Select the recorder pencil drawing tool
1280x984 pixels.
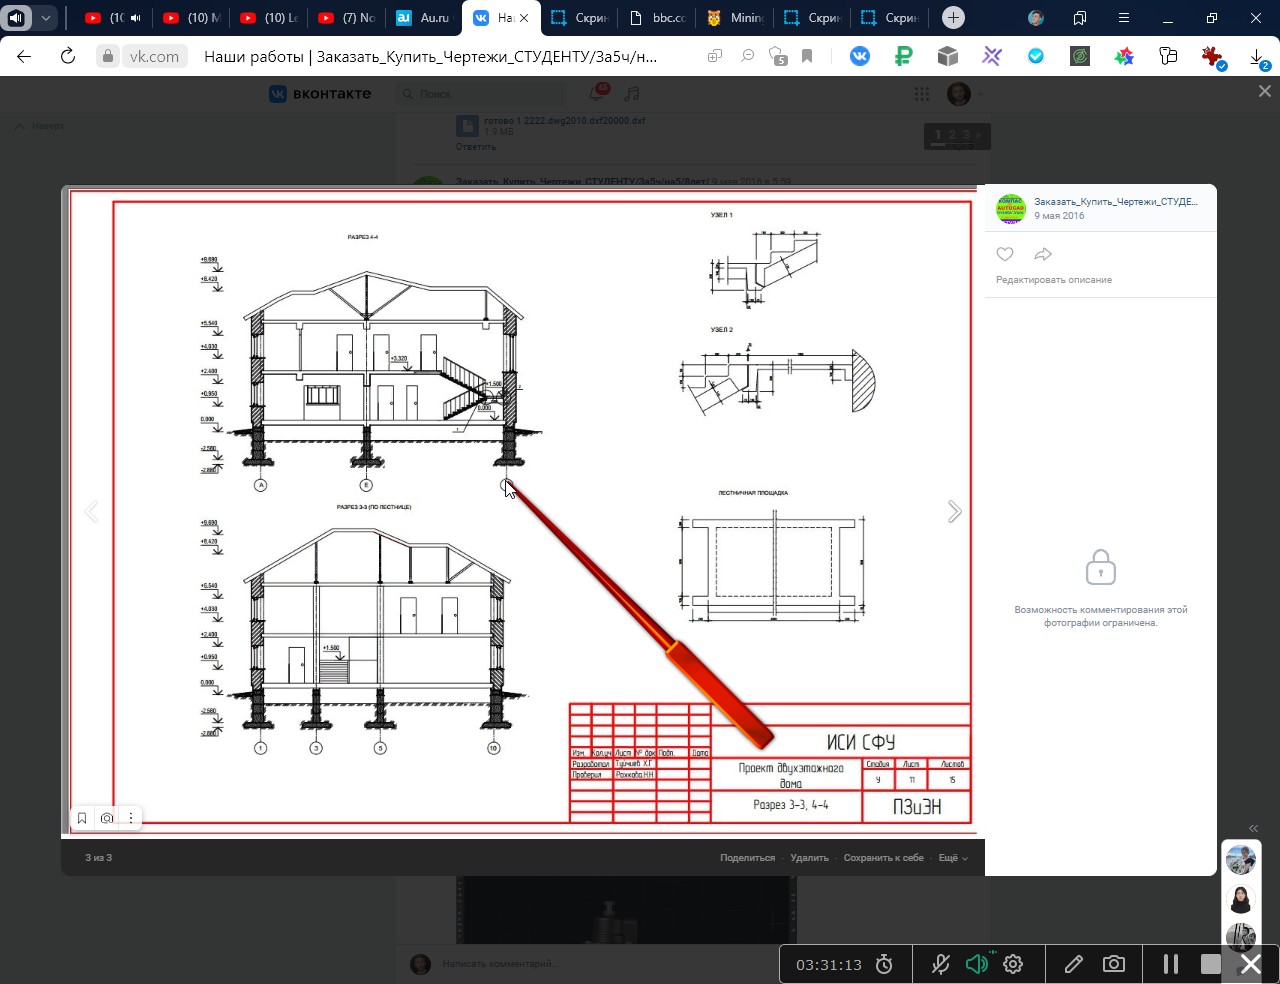point(1074,964)
